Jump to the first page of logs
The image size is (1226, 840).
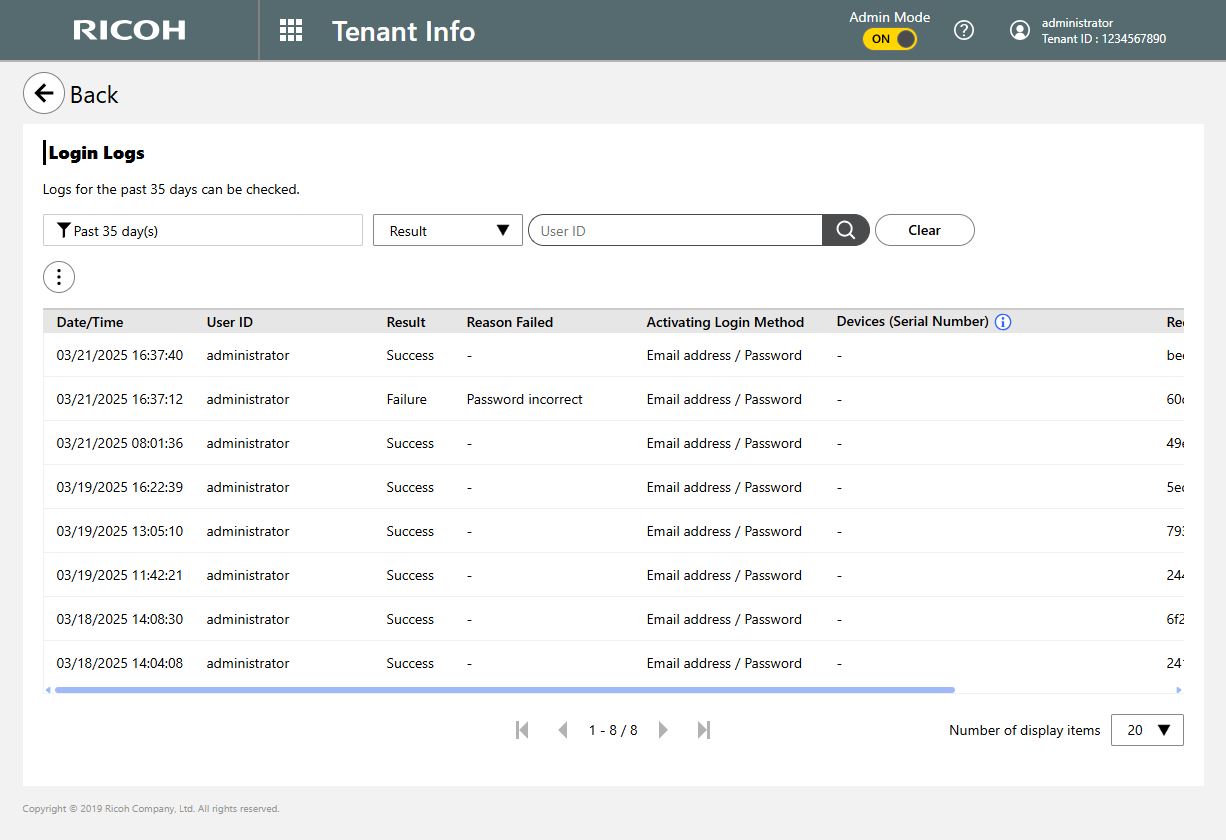(522, 730)
